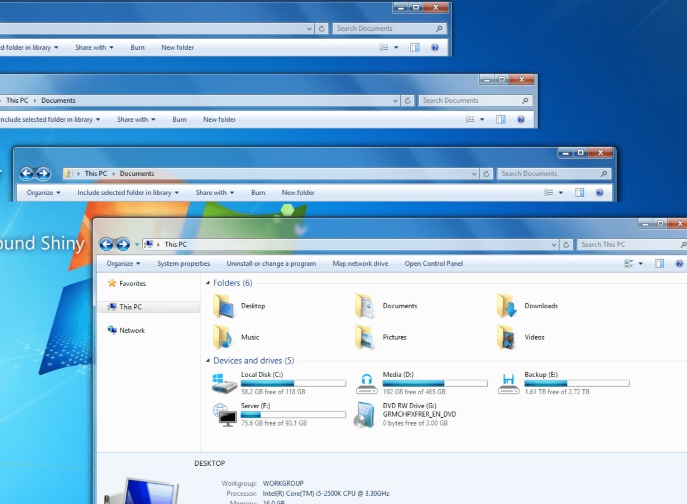Viewport: 687px width, 504px height.
Task: Click New folder in second Documents window
Action: (x=220, y=119)
